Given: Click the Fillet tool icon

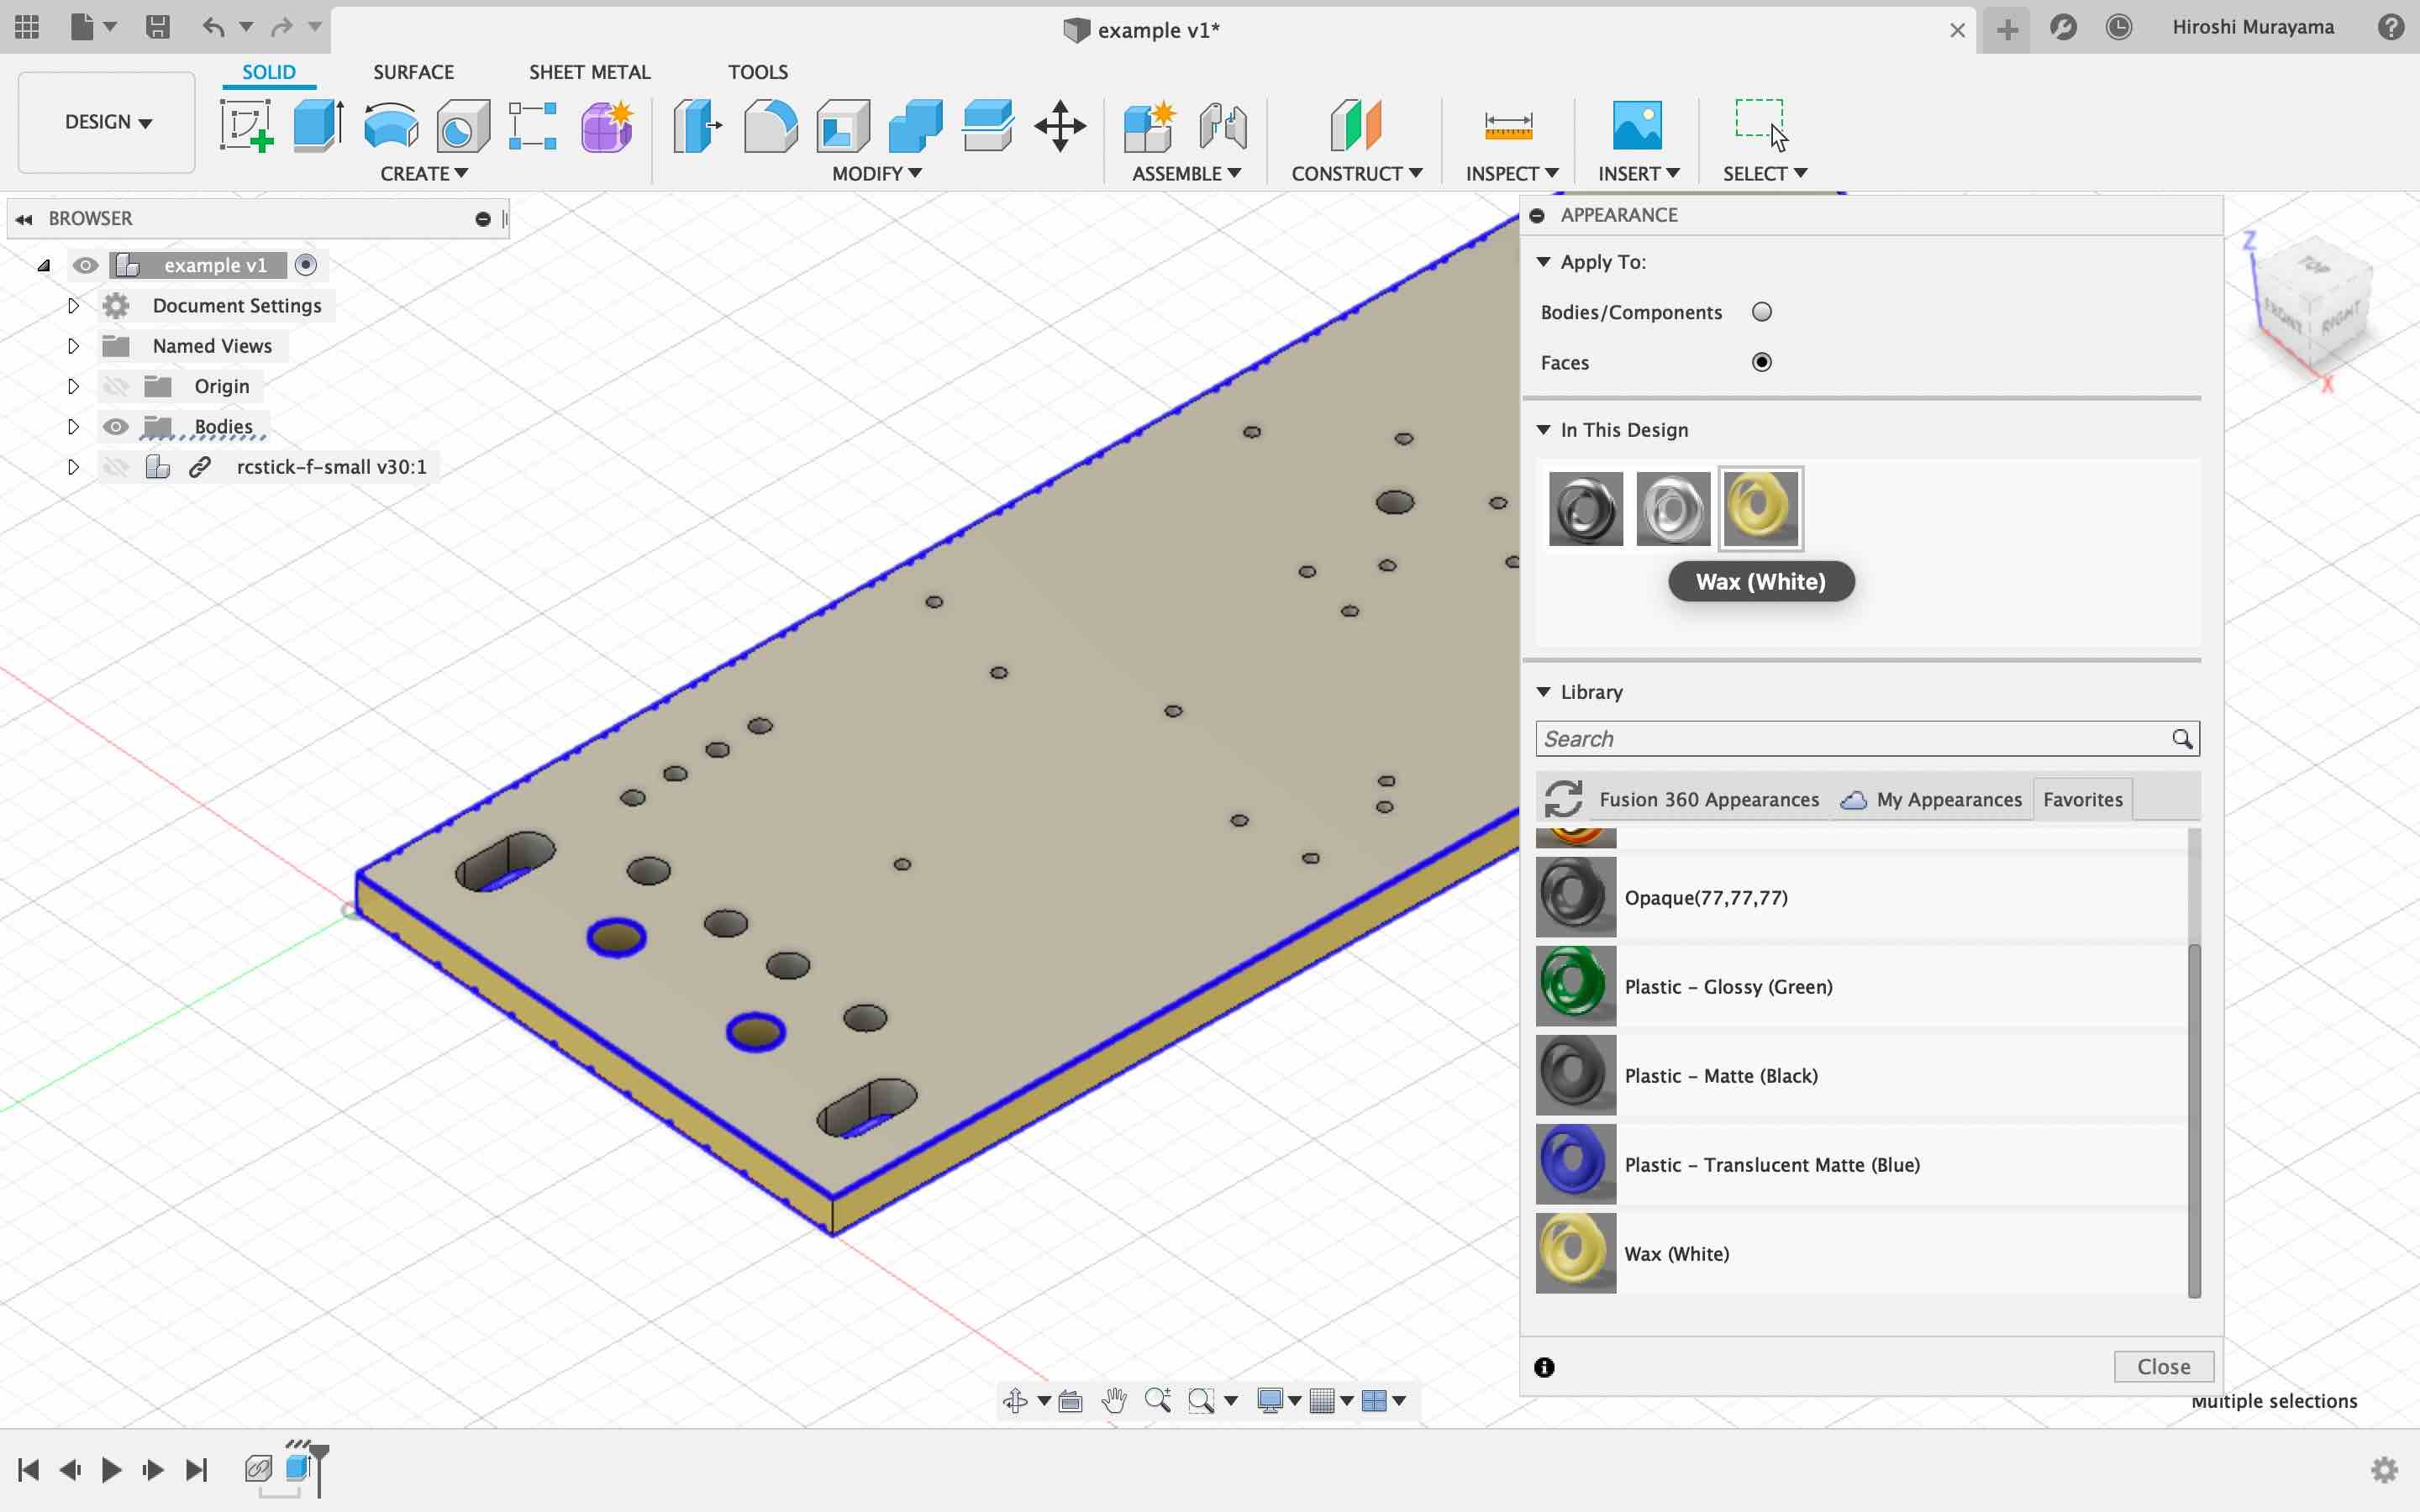Looking at the screenshot, I should tap(770, 126).
